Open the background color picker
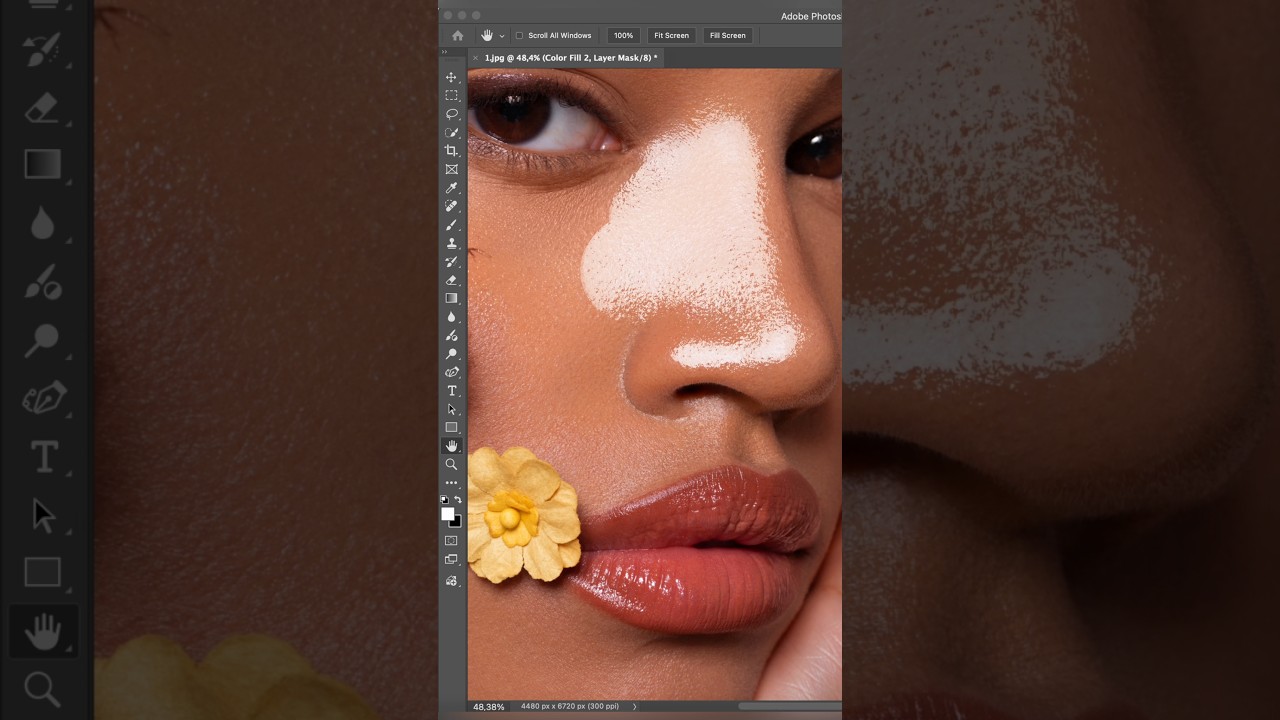Screen dimensions: 1280x720 pyautogui.click(x=456, y=521)
